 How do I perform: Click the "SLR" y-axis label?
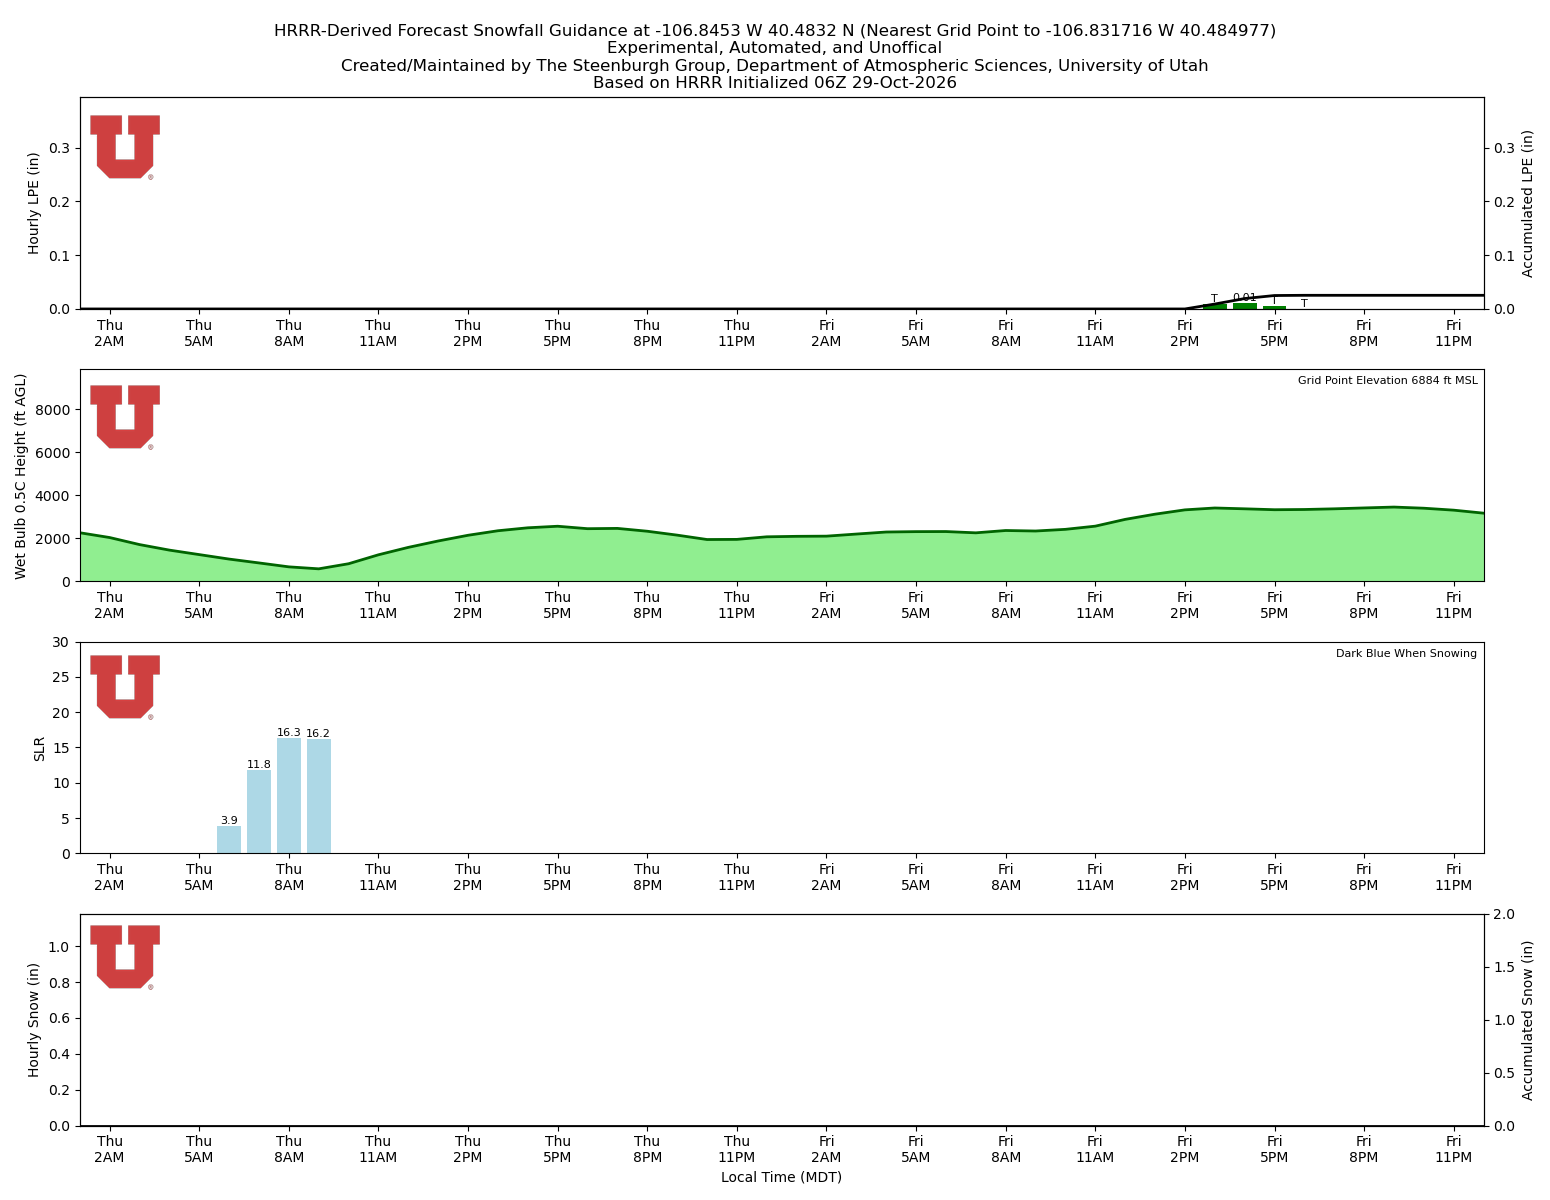click(40, 748)
